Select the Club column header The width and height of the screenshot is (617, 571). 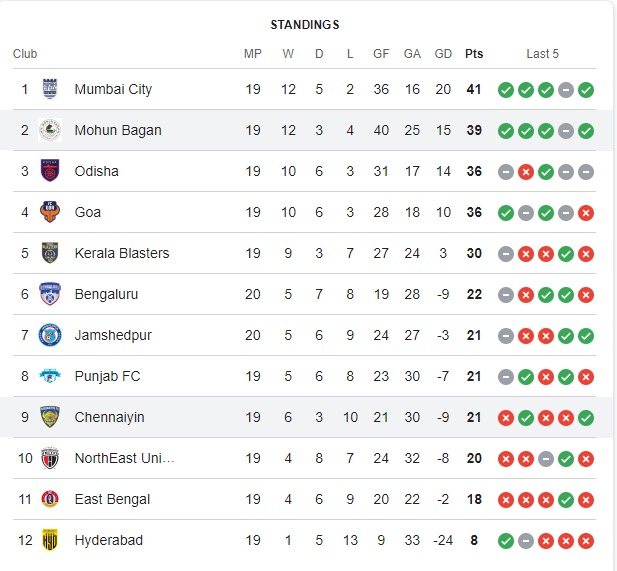[25, 53]
